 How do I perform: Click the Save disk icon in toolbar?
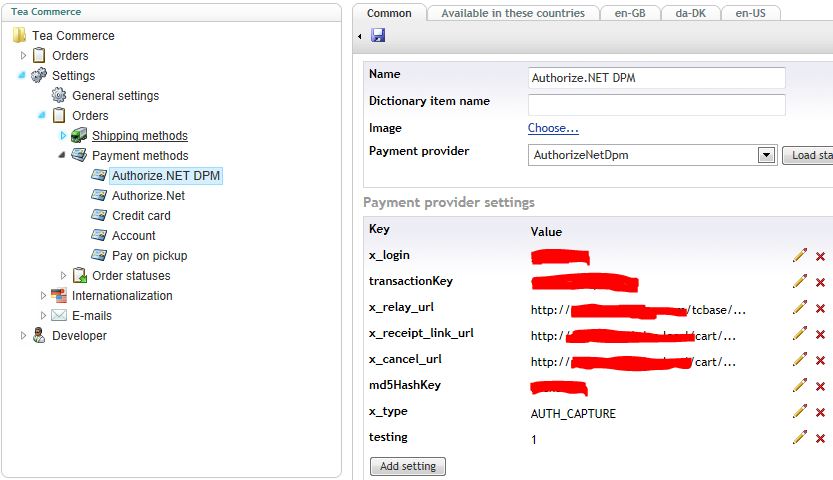[x=378, y=36]
